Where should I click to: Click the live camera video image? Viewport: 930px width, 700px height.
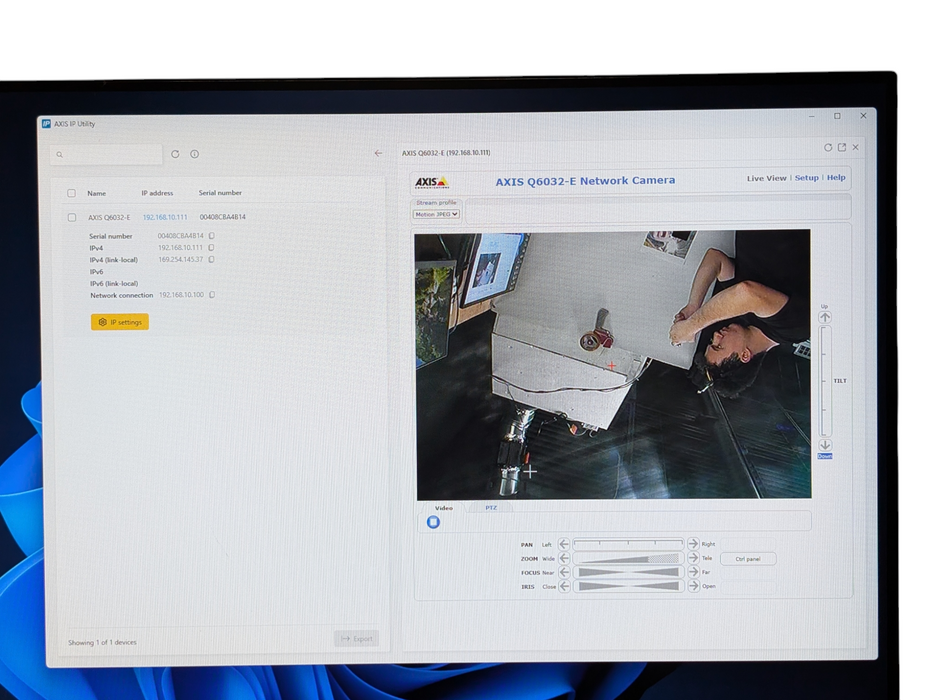(613, 365)
